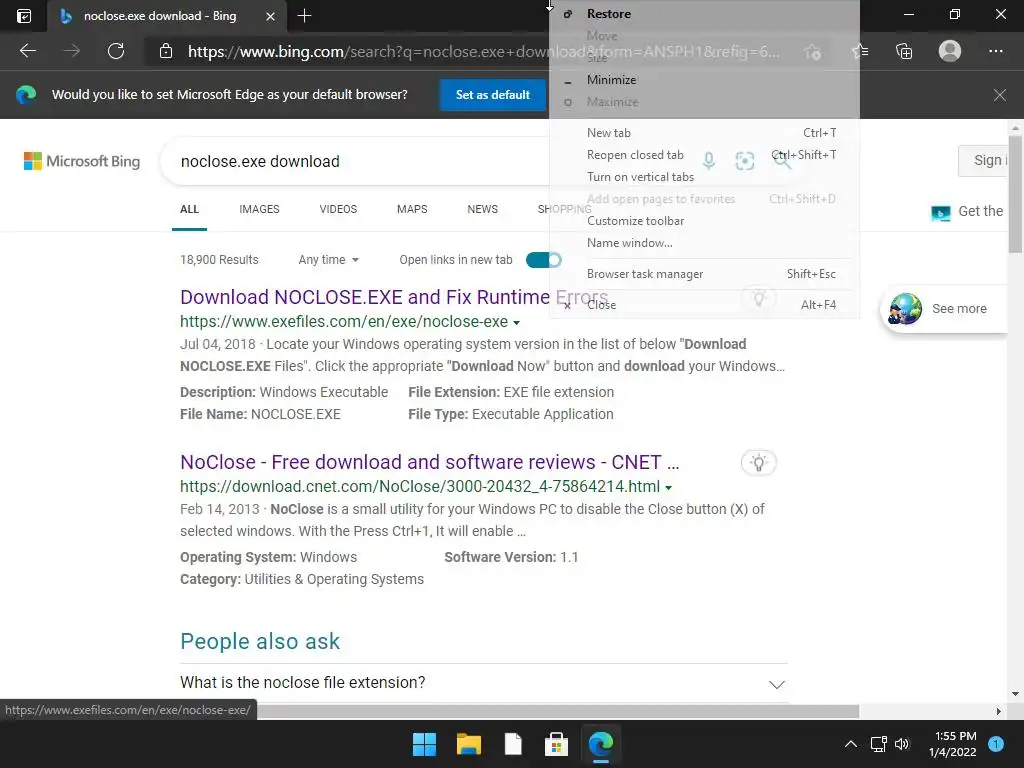Screen dimensions: 1024x768
Task: Select Reopen closed tab menu entry
Action: click(704, 155)
